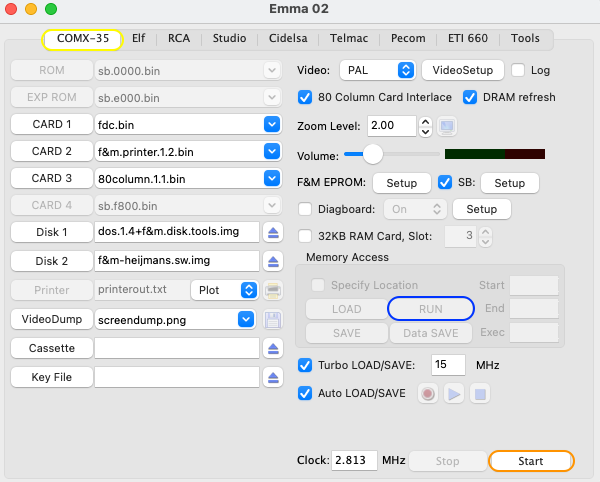600x482 pixels.
Task: Disable 80 Column Card Interlace
Action: tap(305, 97)
